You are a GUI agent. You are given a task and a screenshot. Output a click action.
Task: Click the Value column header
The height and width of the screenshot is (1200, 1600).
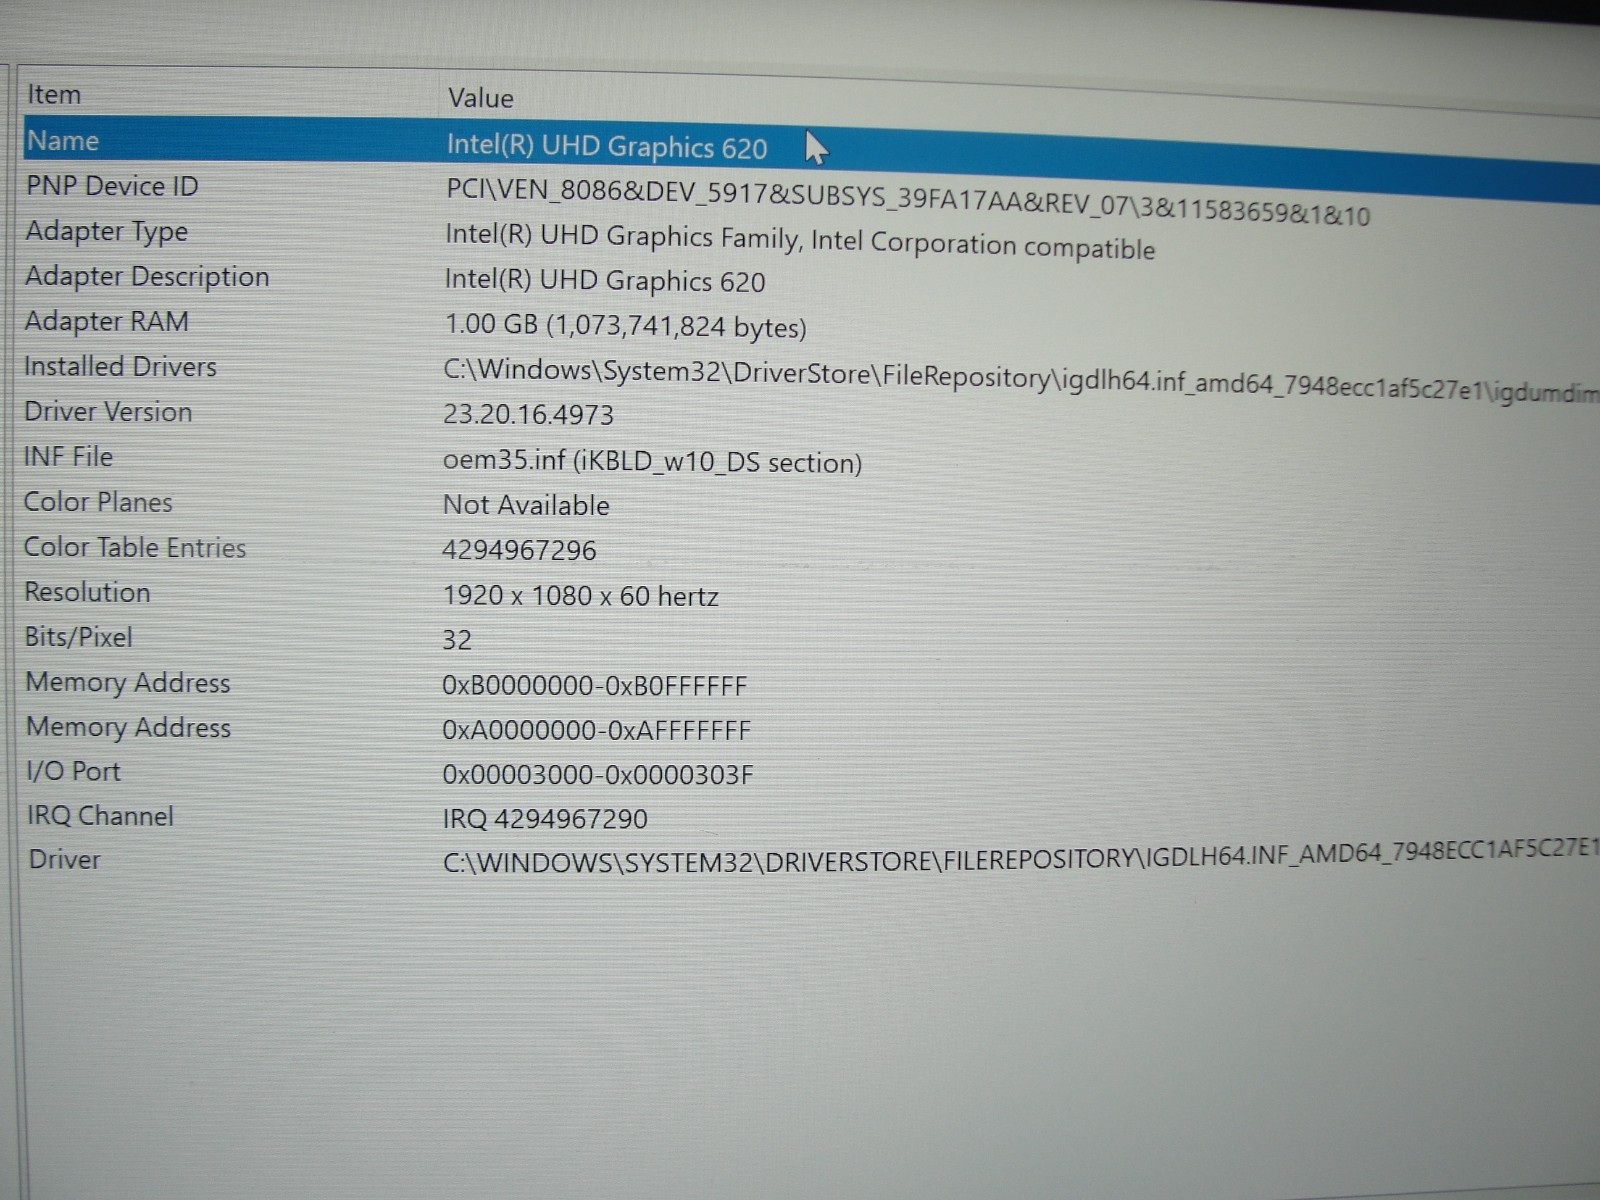tap(481, 98)
